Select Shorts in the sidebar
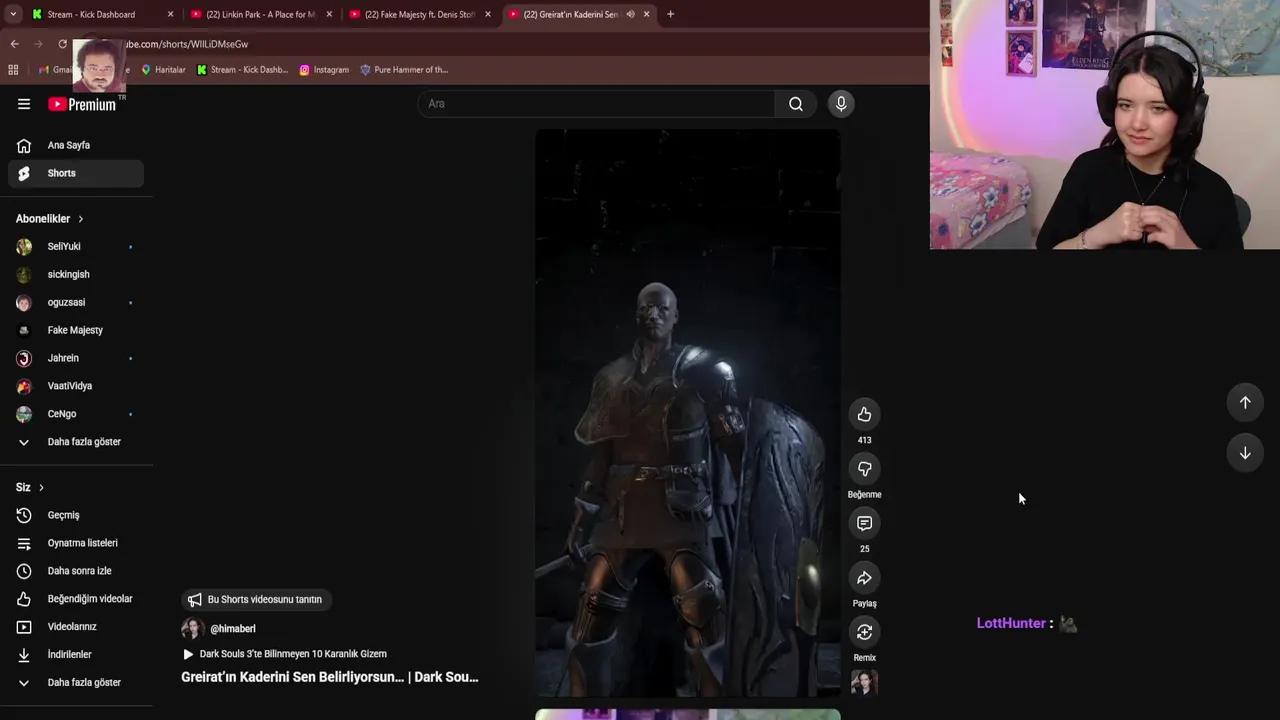Viewport: 1280px width, 720px height. 76,173
